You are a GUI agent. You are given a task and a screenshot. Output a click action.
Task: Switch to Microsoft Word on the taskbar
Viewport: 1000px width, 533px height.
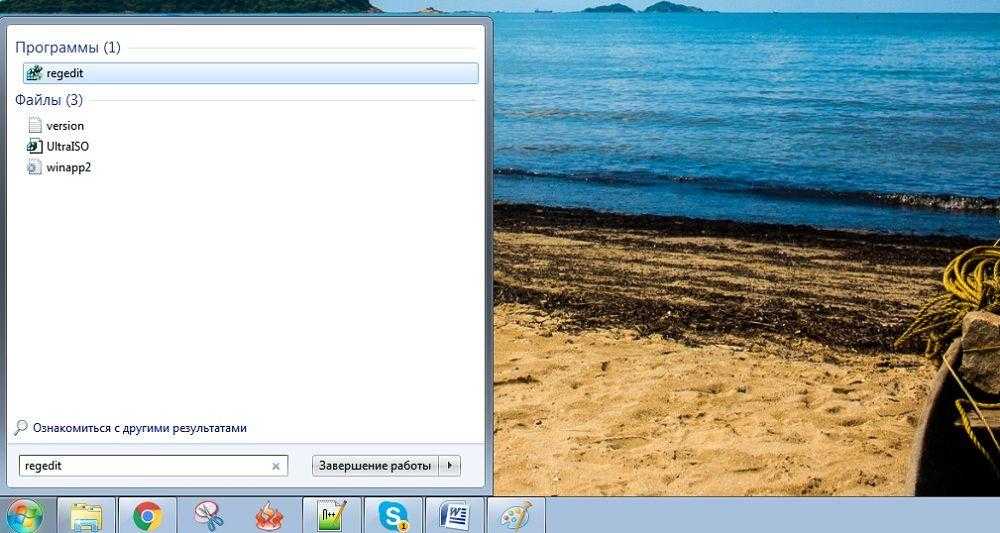click(x=454, y=516)
